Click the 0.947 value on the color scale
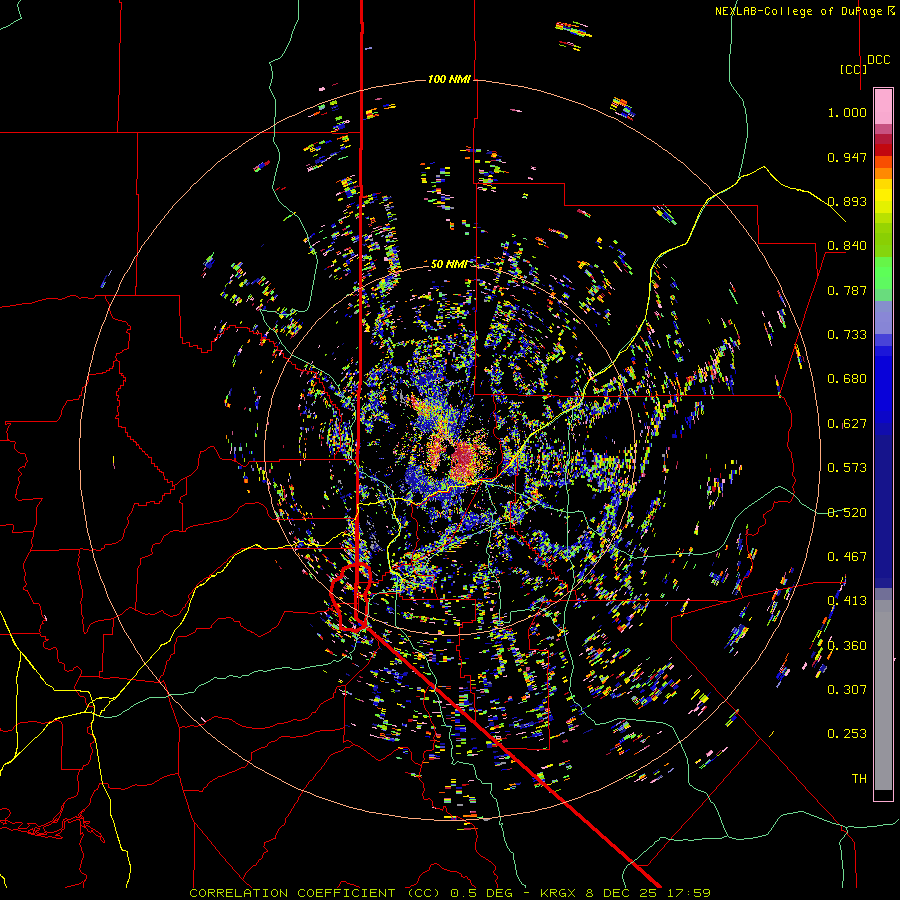This screenshot has height=900, width=900. coord(847,157)
